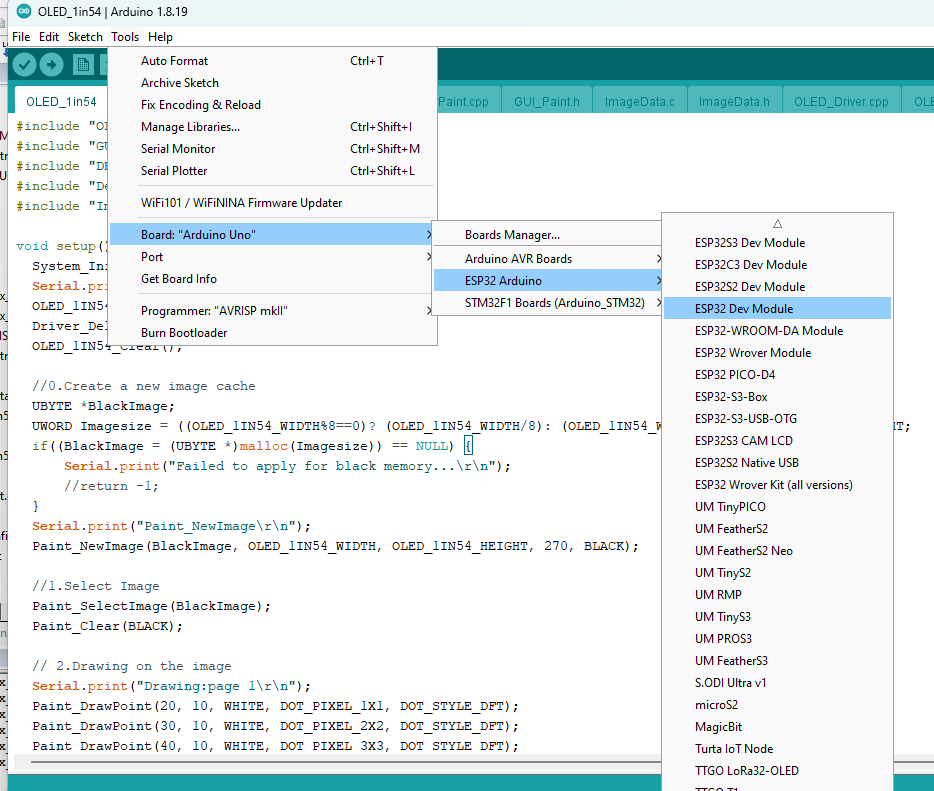Viewport: 934px width, 791px height.
Task: Select UM FeatherS2 Neo board
Action: [x=777, y=551]
